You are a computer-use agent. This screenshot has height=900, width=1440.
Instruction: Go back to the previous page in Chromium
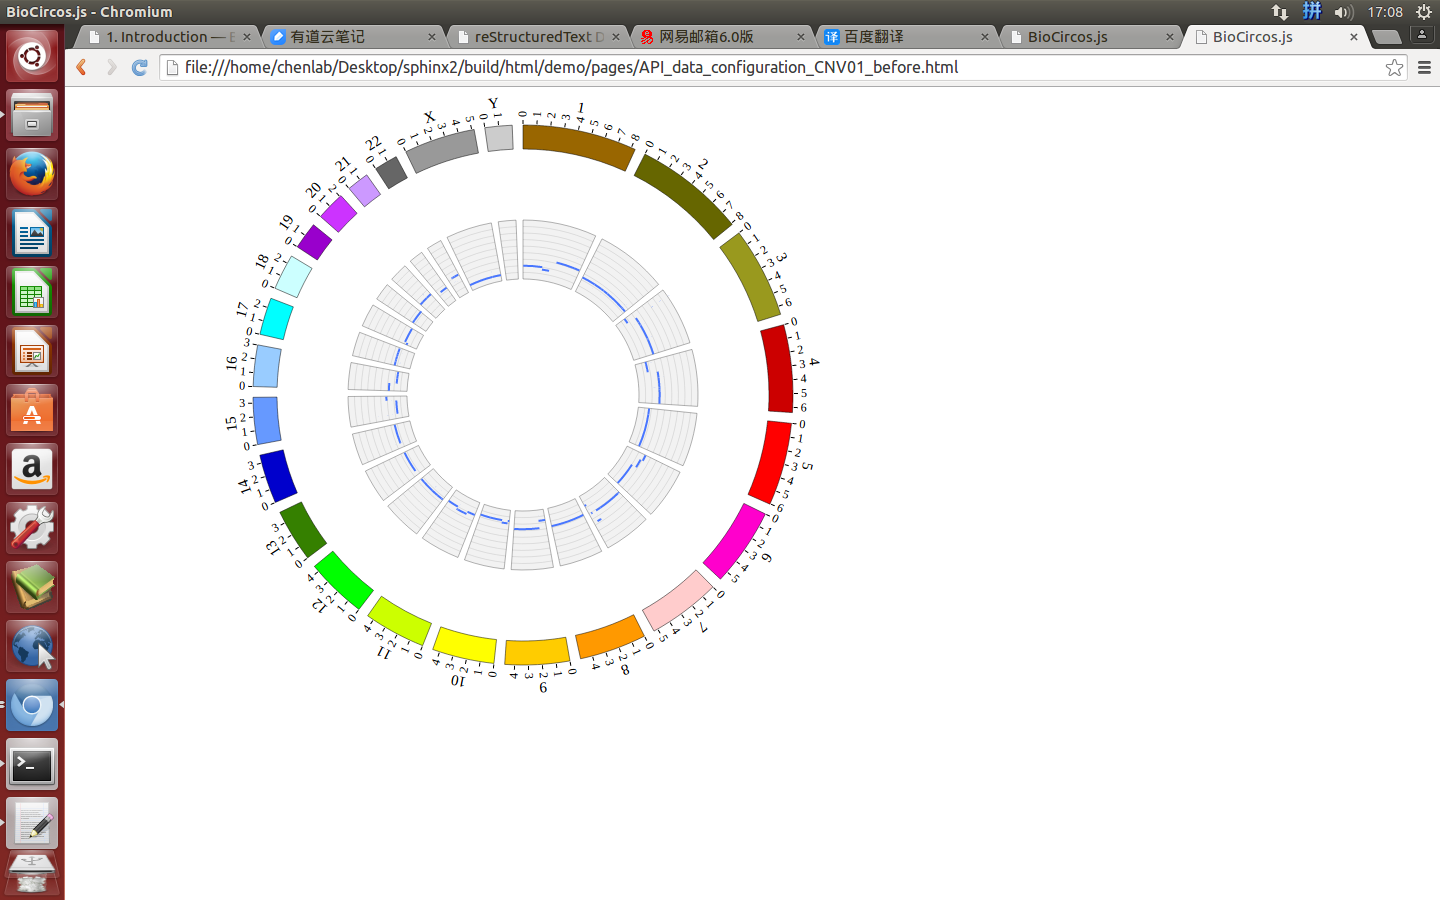coord(82,67)
